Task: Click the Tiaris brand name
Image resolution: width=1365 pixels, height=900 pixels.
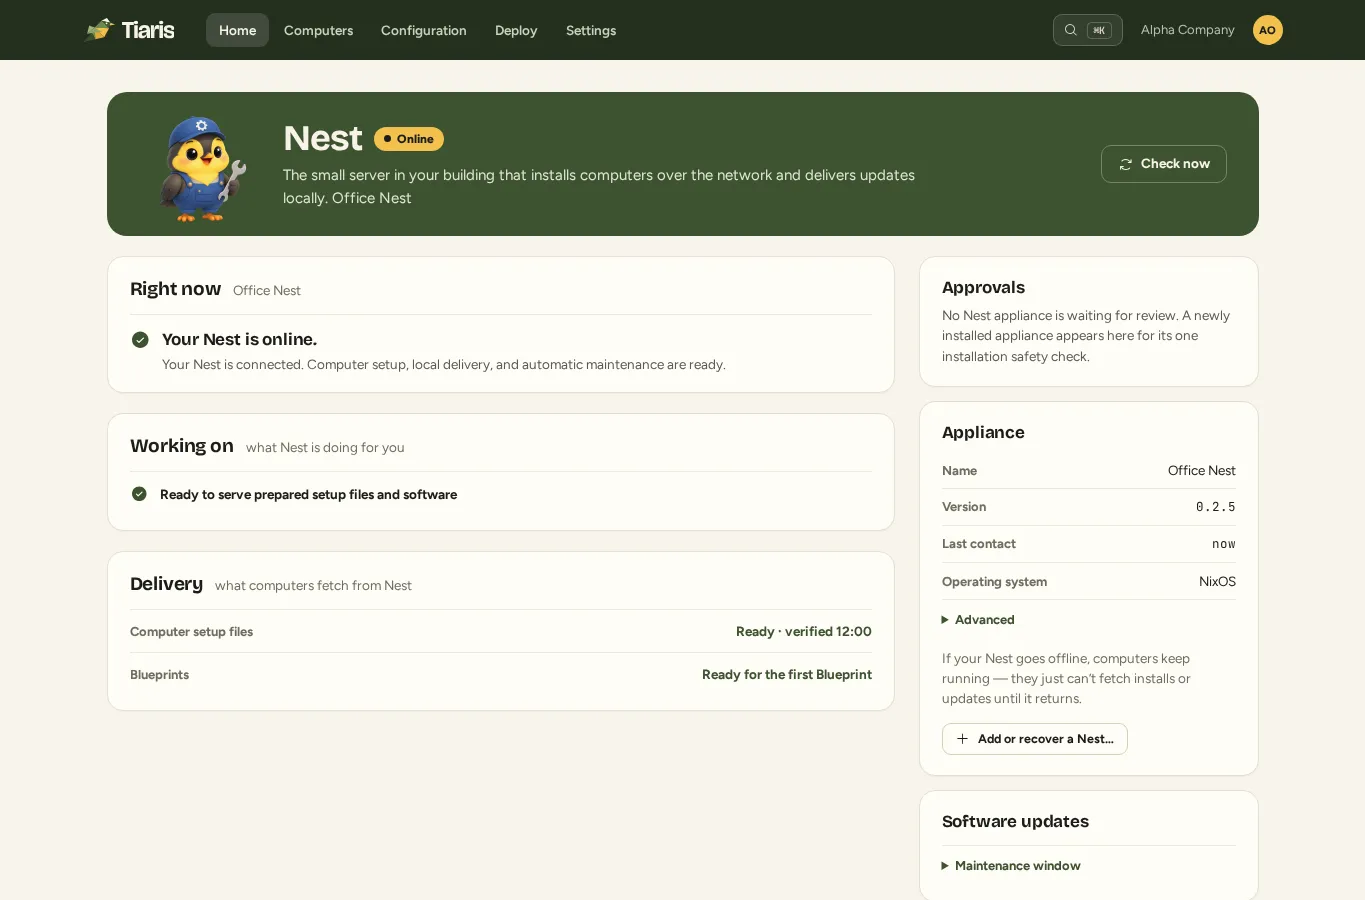Action: (x=148, y=30)
